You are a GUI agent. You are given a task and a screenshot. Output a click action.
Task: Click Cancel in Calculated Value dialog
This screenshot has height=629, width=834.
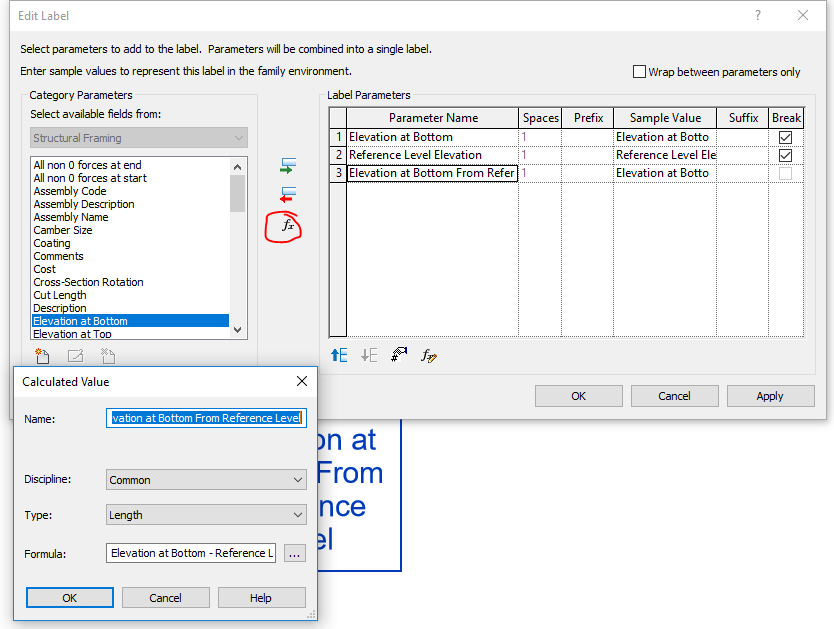coord(165,598)
